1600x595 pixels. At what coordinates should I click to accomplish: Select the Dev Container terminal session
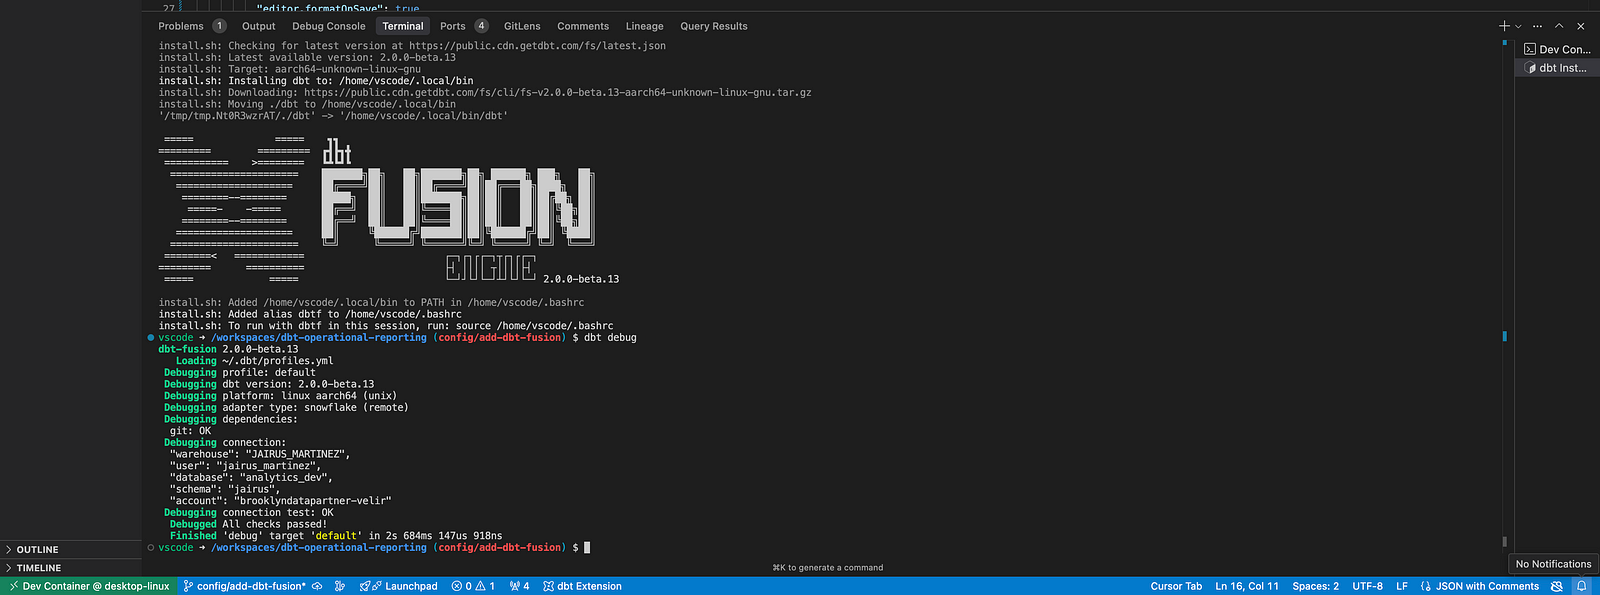click(1557, 49)
